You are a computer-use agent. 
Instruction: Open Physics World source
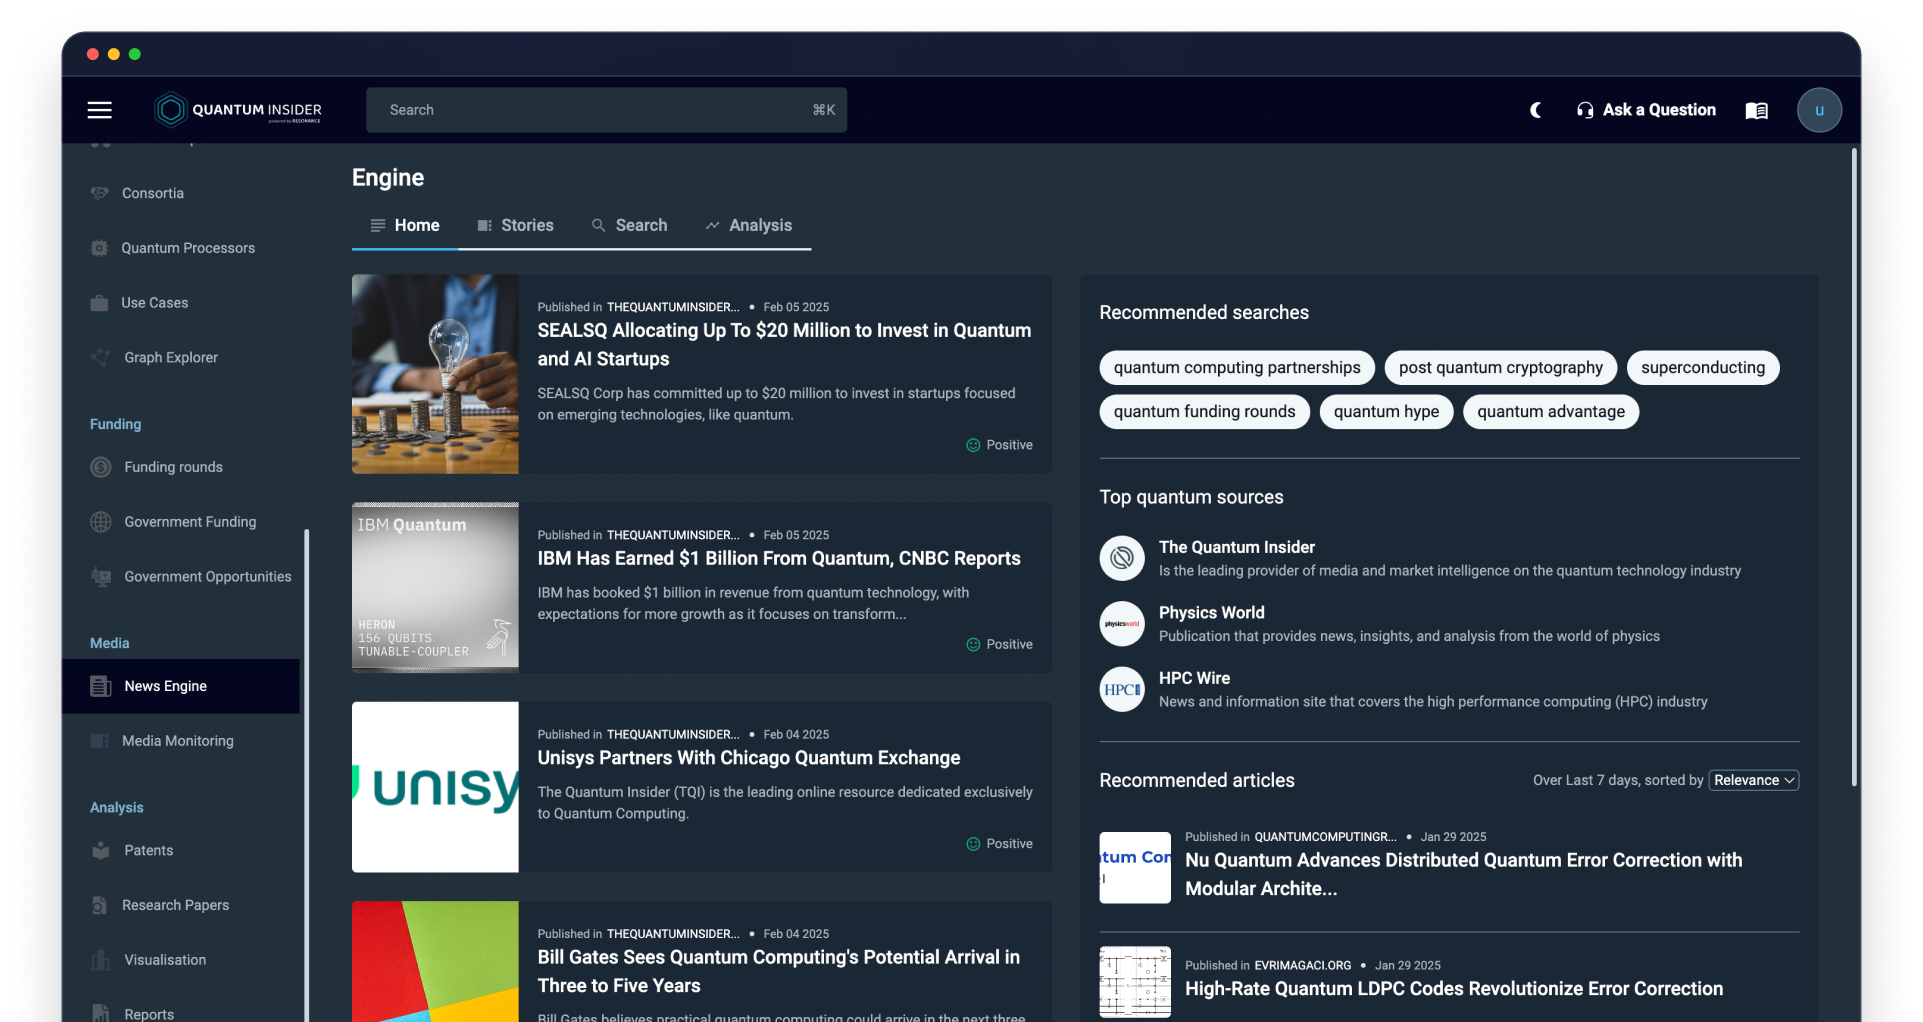coord(1212,613)
